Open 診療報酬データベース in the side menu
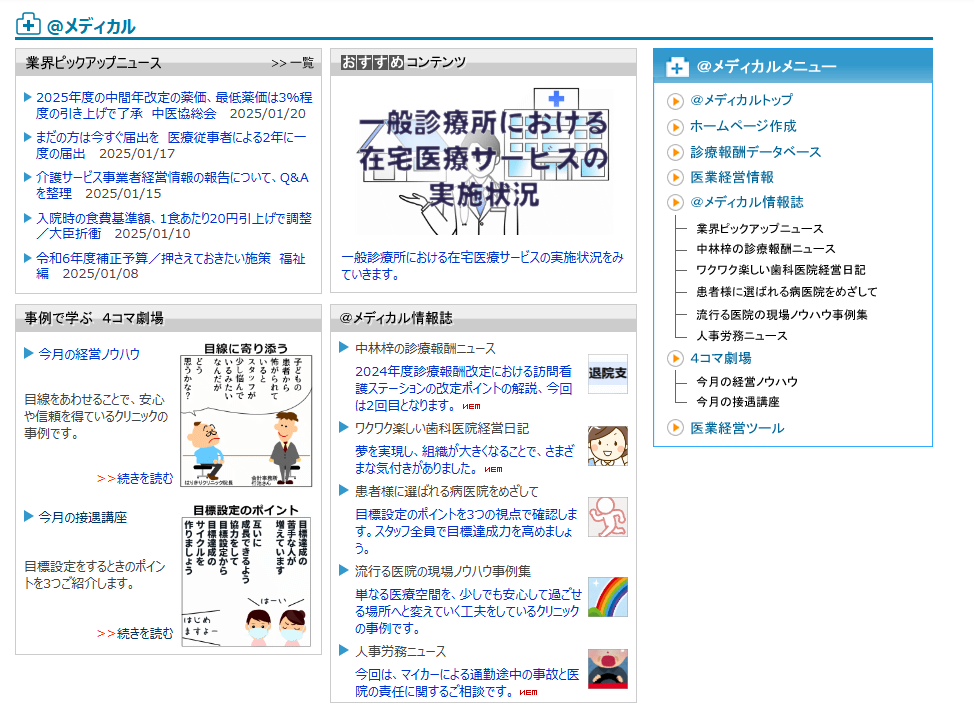This screenshot has height=723, width=974. tap(755, 152)
